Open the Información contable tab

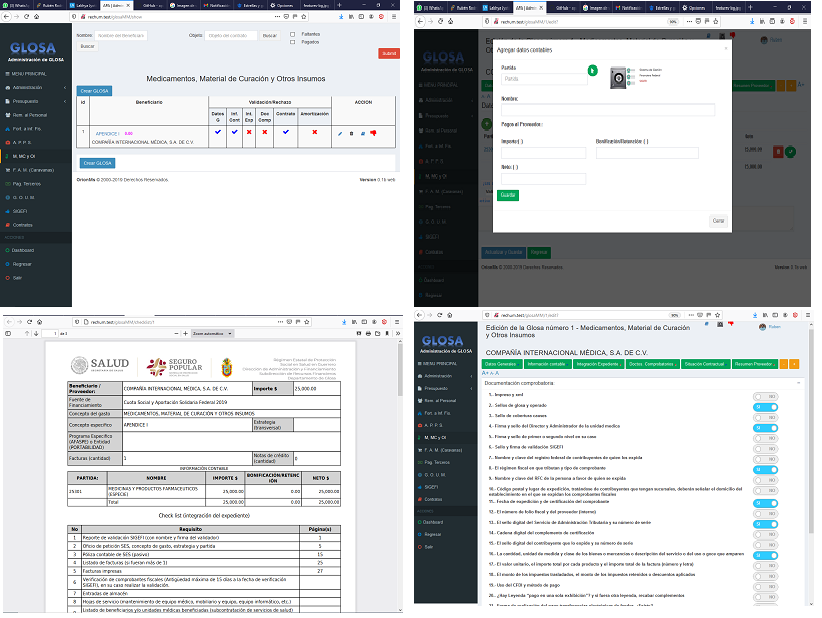(548, 364)
